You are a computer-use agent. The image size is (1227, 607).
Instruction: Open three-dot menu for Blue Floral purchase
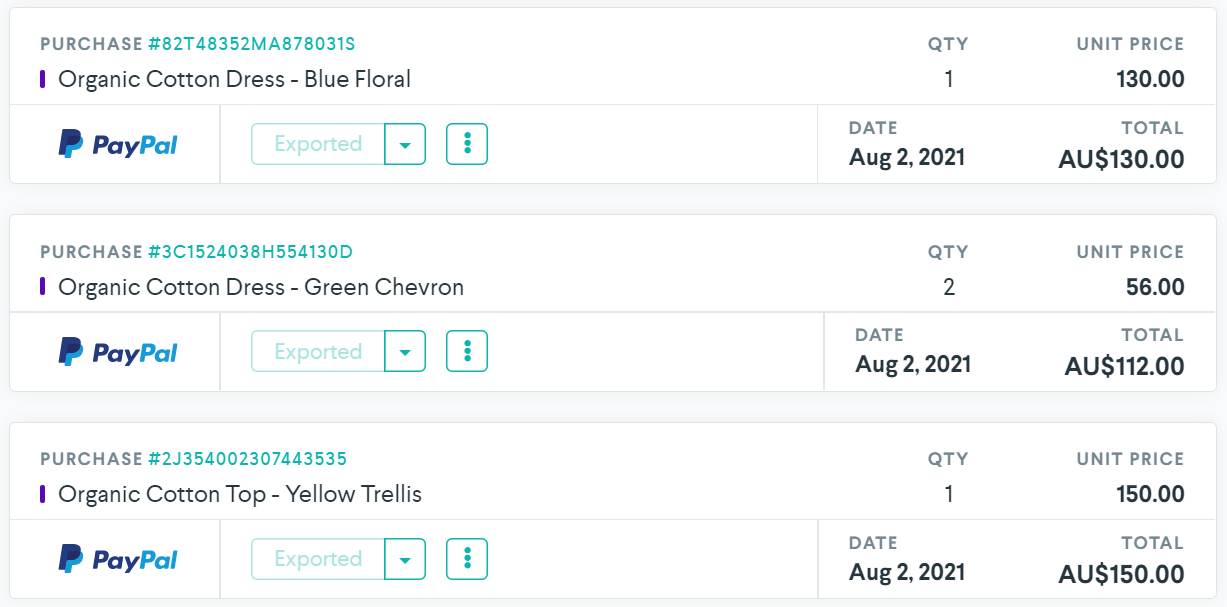point(467,144)
